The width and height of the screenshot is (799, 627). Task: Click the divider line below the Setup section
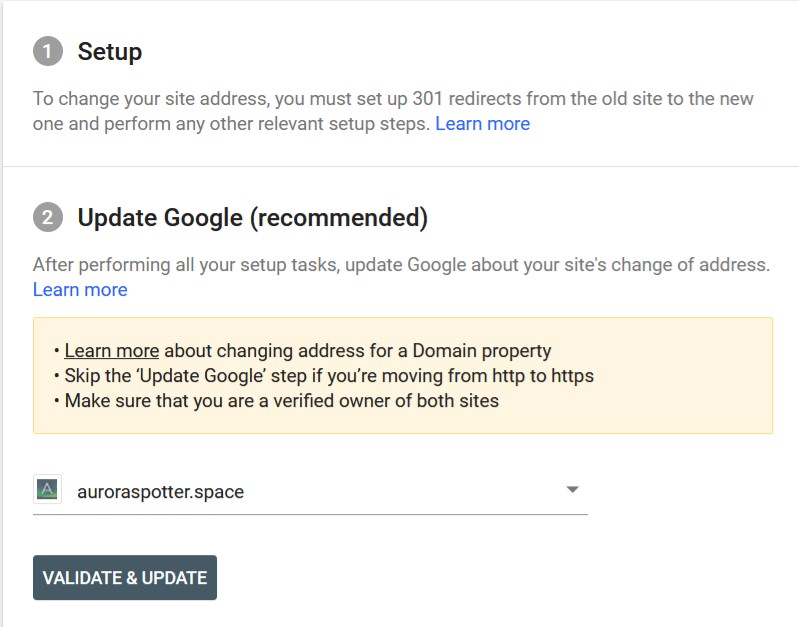pos(400,166)
